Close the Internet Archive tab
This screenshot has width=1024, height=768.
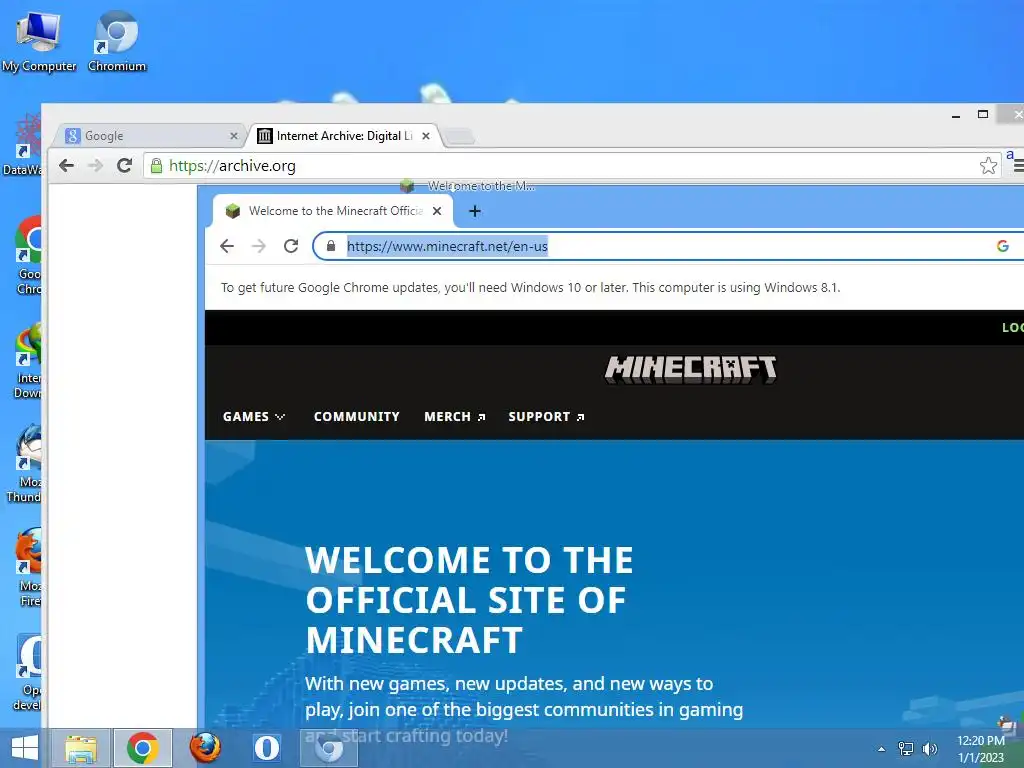click(x=426, y=136)
